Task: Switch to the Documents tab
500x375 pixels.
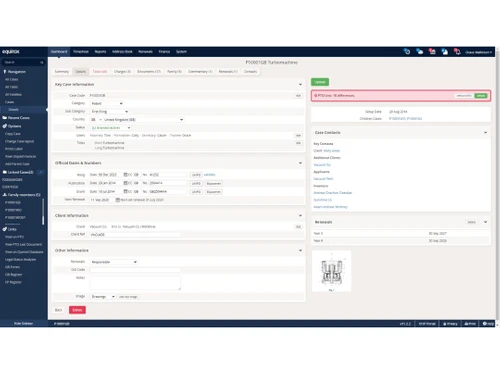Action: click(149, 72)
